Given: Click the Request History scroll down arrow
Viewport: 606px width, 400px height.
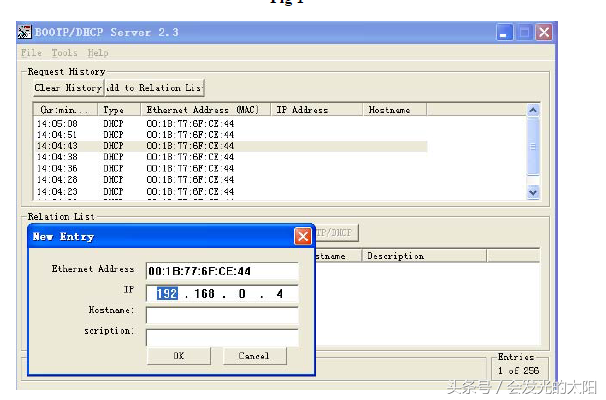Looking at the screenshot, I should tap(533, 192).
